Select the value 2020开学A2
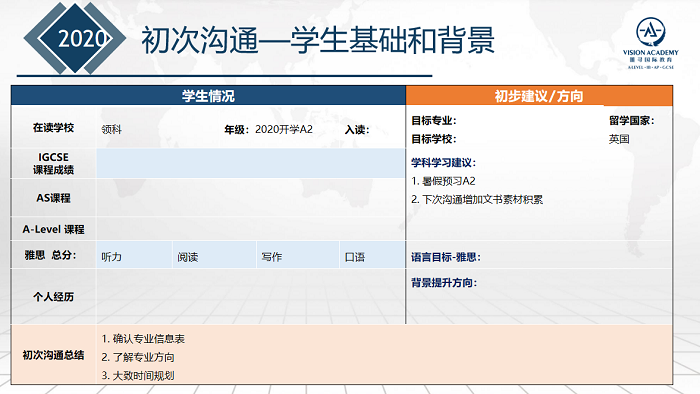 pyautogui.click(x=284, y=129)
